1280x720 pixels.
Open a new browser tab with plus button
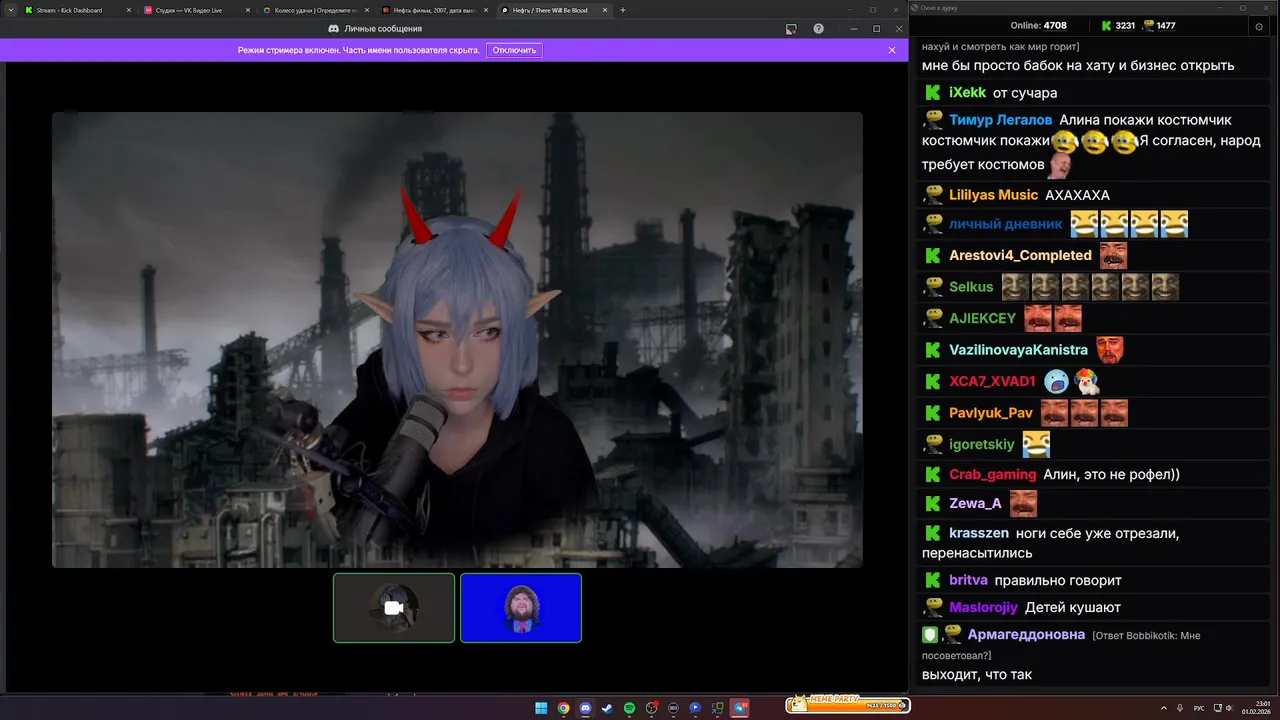pos(623,10)
